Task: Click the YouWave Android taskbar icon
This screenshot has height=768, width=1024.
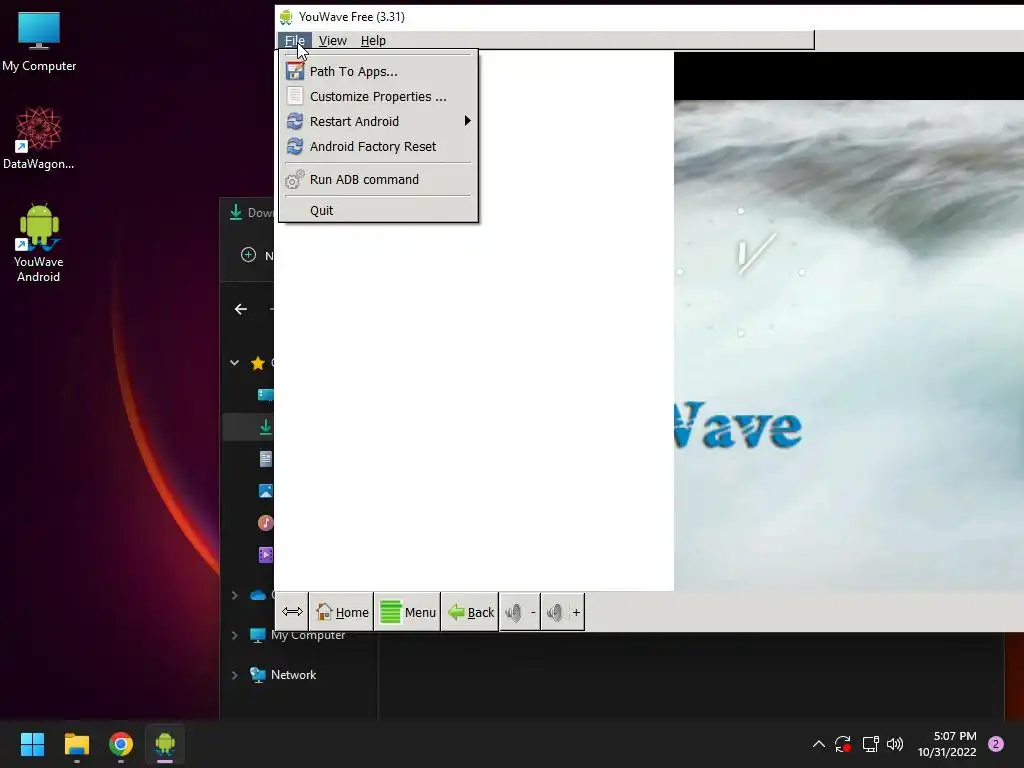Action: point(165,744)
